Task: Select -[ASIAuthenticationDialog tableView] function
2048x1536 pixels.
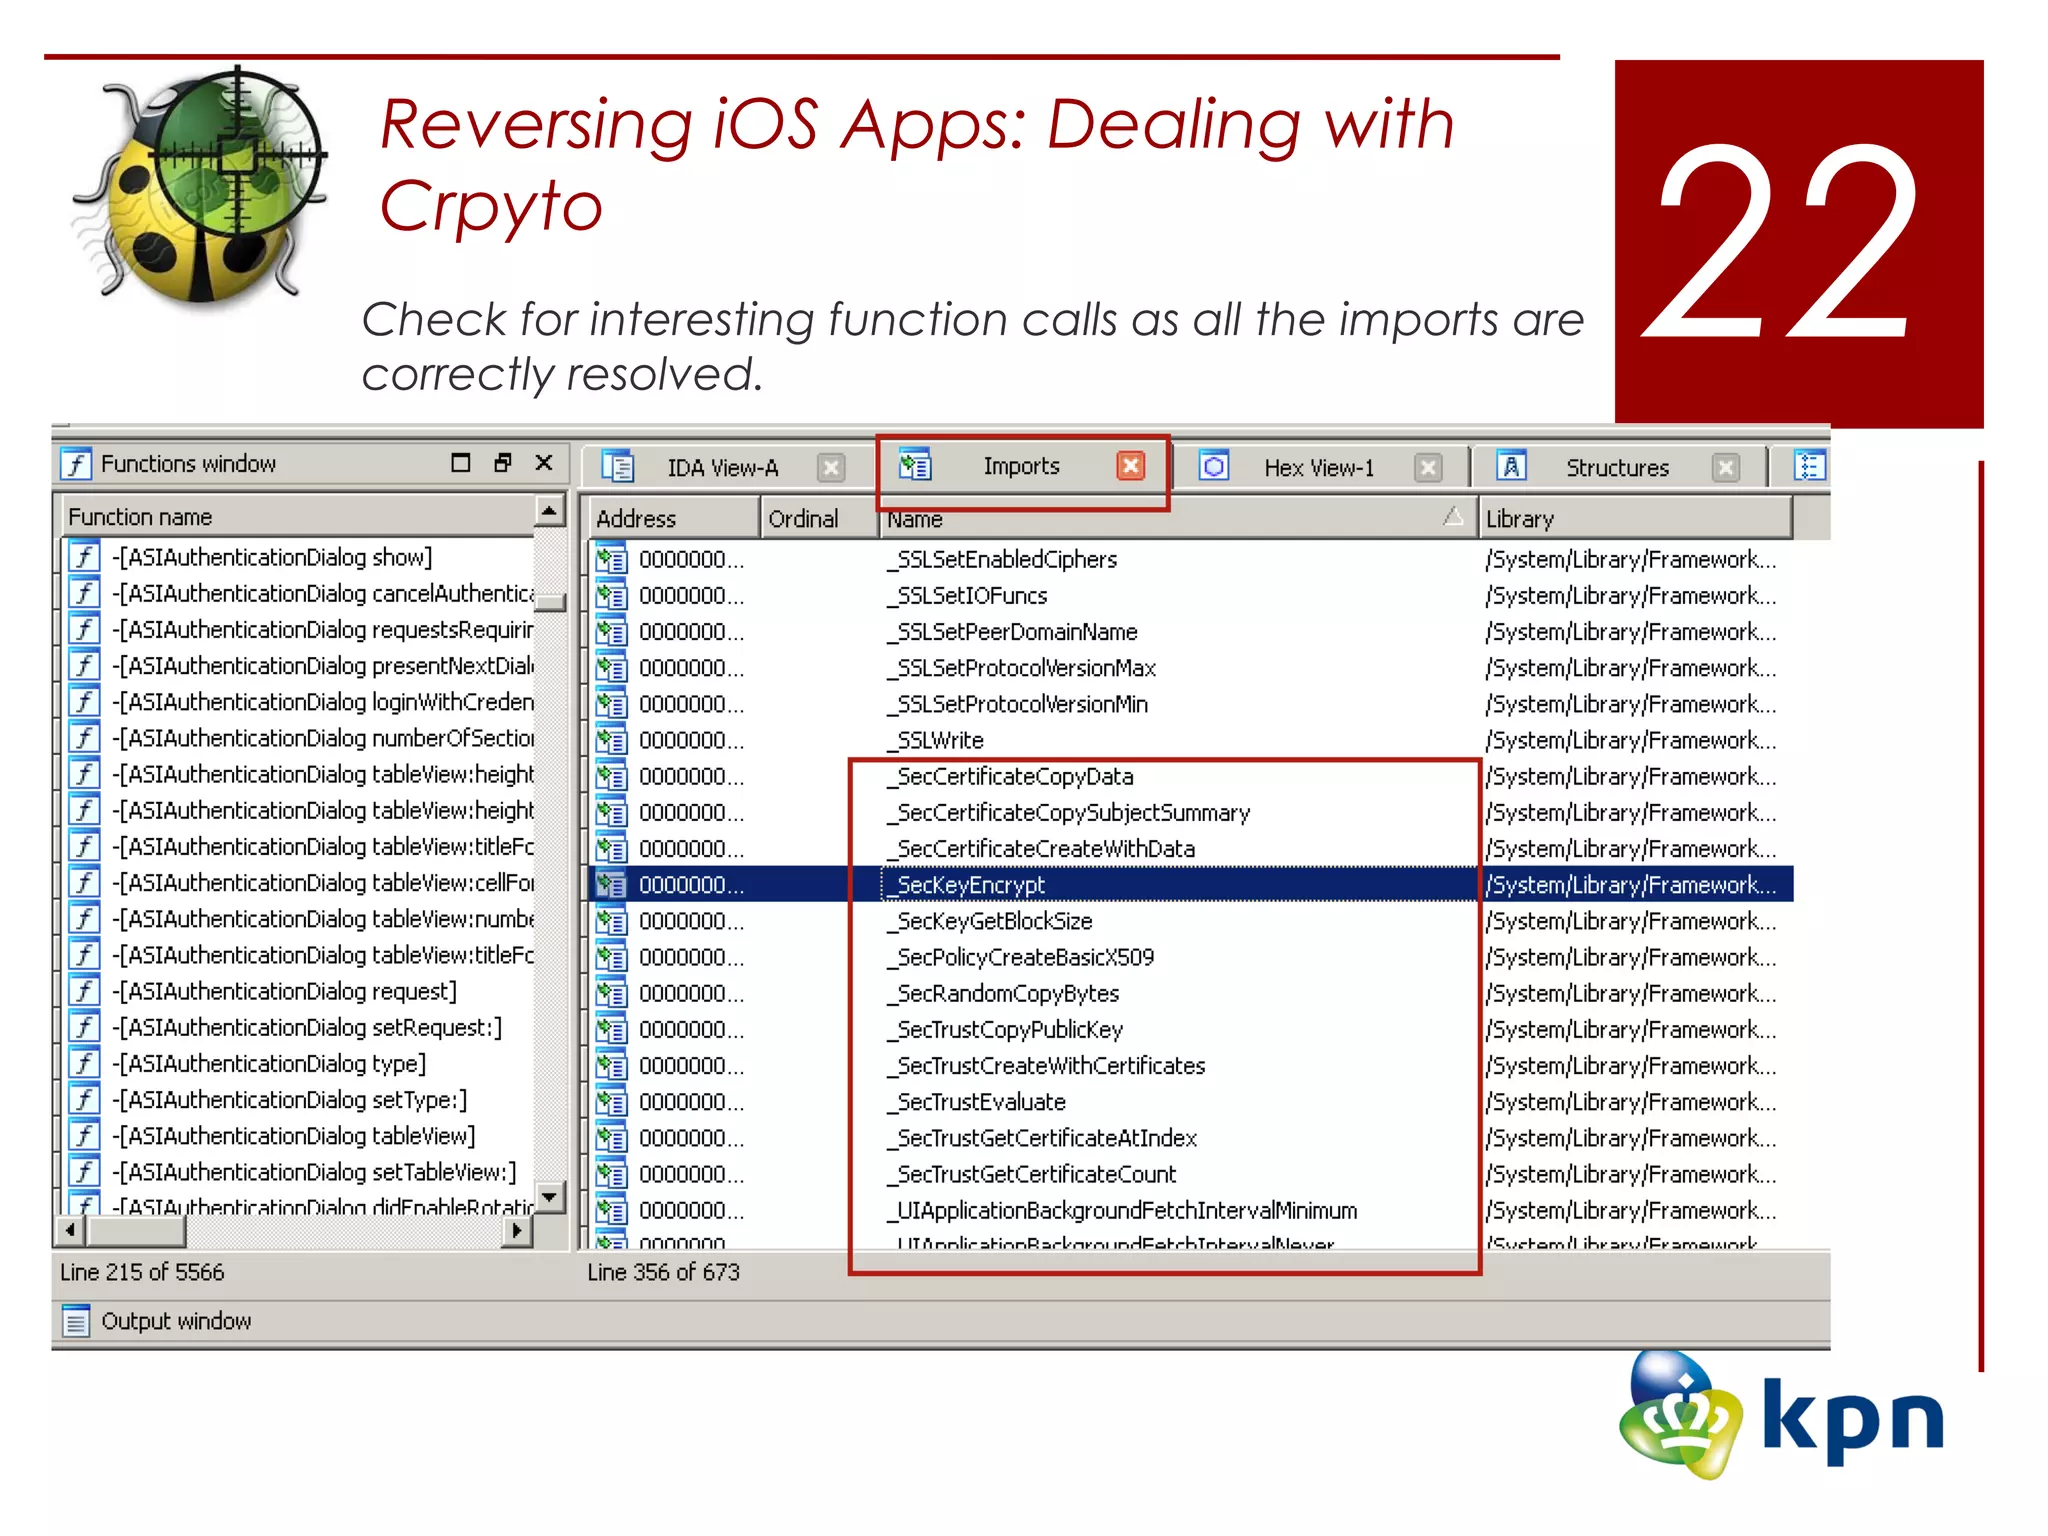Action: coord(293,1136)
